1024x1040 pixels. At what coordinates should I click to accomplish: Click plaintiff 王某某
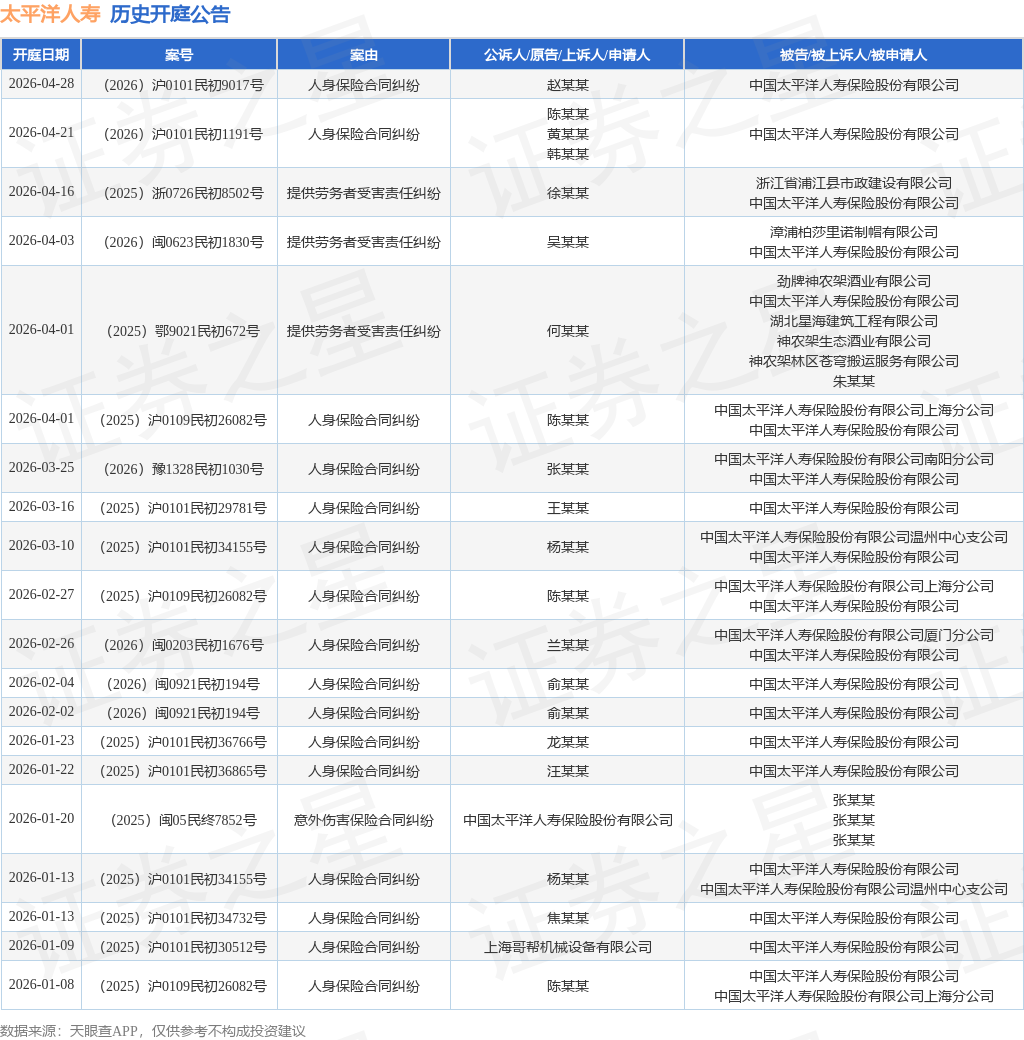click(568, 508)
